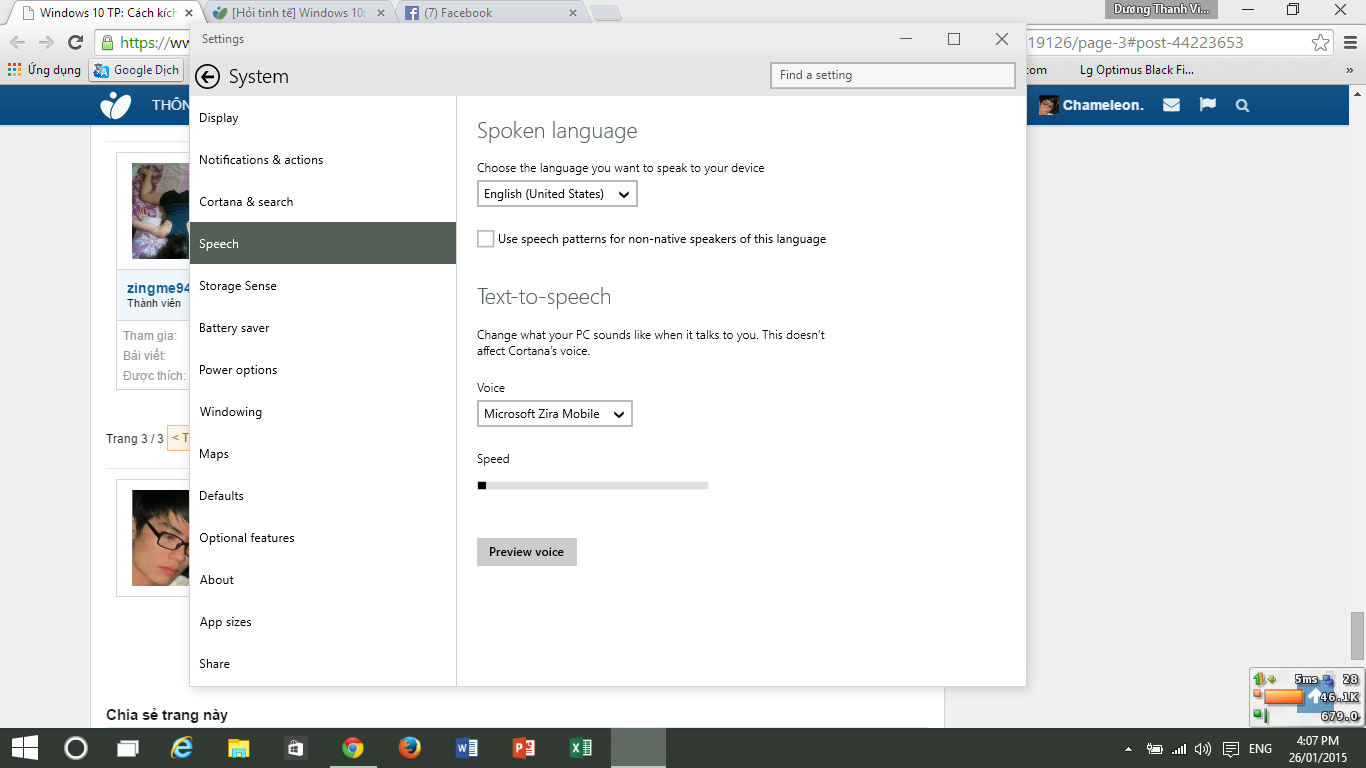Select the Windows 10 TP Chrome tab
1366x768 pixels.
(x=105, y=13)
